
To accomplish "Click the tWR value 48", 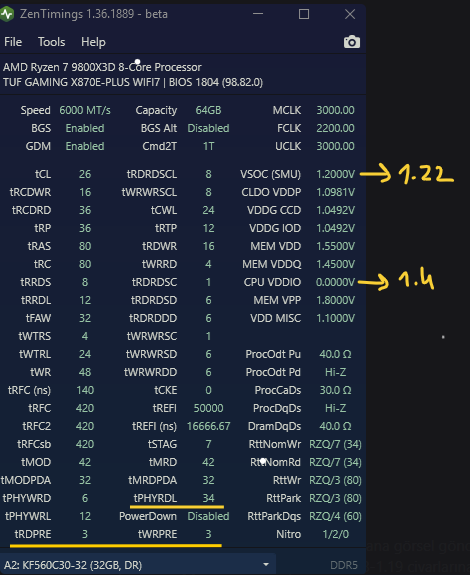I will pos(85,372).
